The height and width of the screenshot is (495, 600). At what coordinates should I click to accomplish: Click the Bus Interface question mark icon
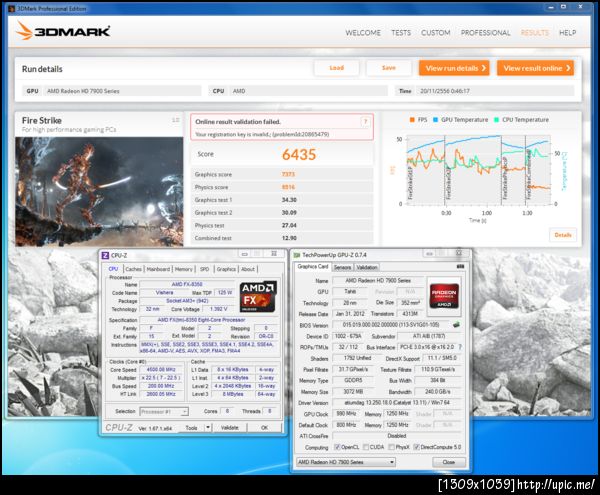(460, 347)
